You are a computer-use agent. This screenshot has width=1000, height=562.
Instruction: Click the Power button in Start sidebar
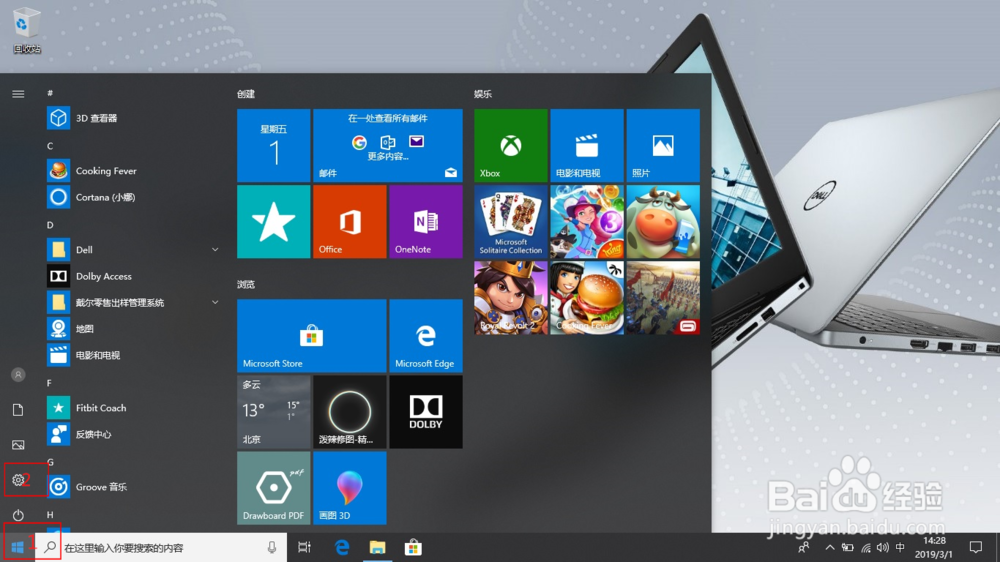pyautogui.click(x=18, y=515)
